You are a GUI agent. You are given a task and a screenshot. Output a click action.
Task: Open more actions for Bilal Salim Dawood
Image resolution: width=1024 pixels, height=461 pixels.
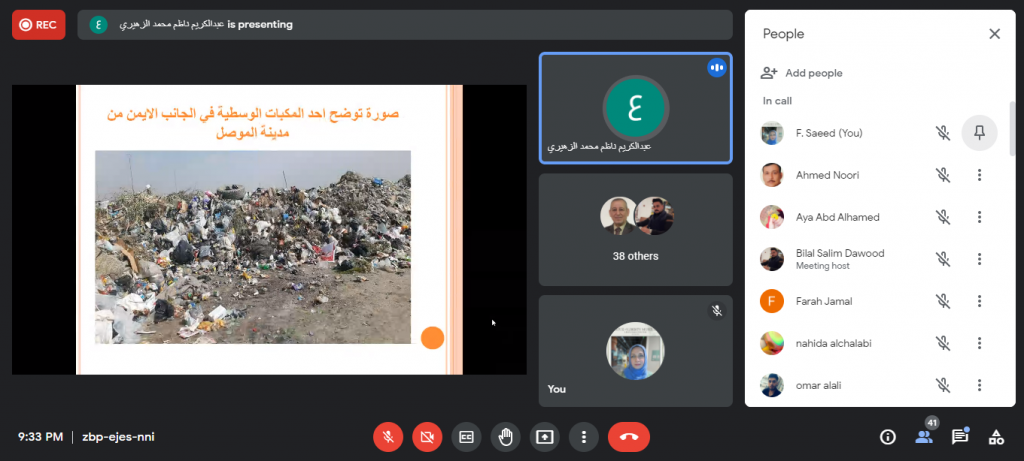pyautogui.click(x=979, y=259)
